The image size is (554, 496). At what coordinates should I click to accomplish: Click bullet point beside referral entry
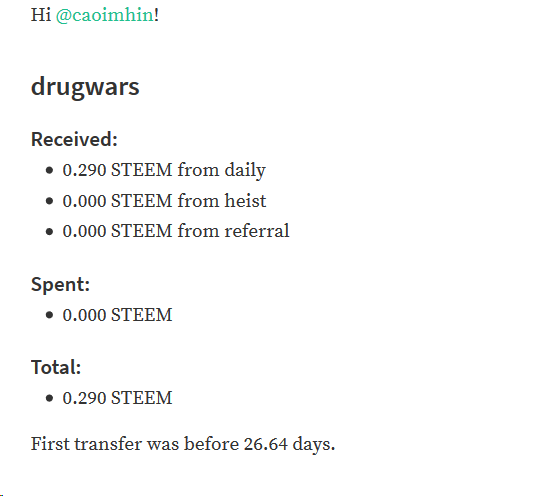click(49, 232)
